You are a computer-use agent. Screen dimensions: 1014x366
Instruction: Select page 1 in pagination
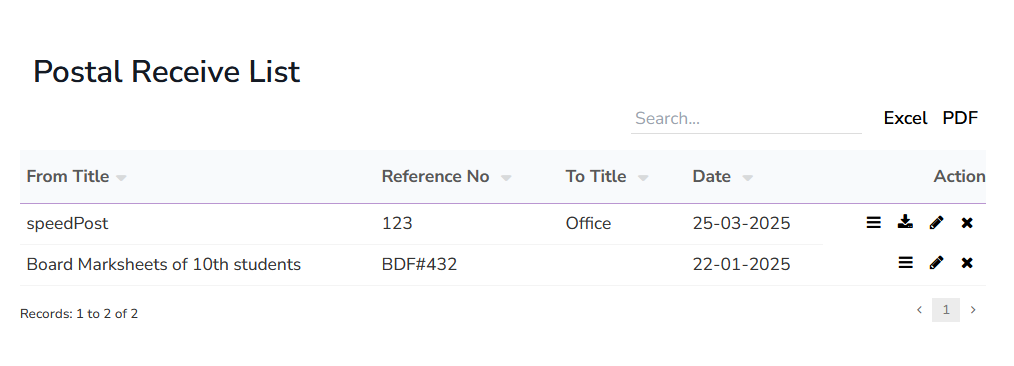pyautogui.click(x=946, y=310)
